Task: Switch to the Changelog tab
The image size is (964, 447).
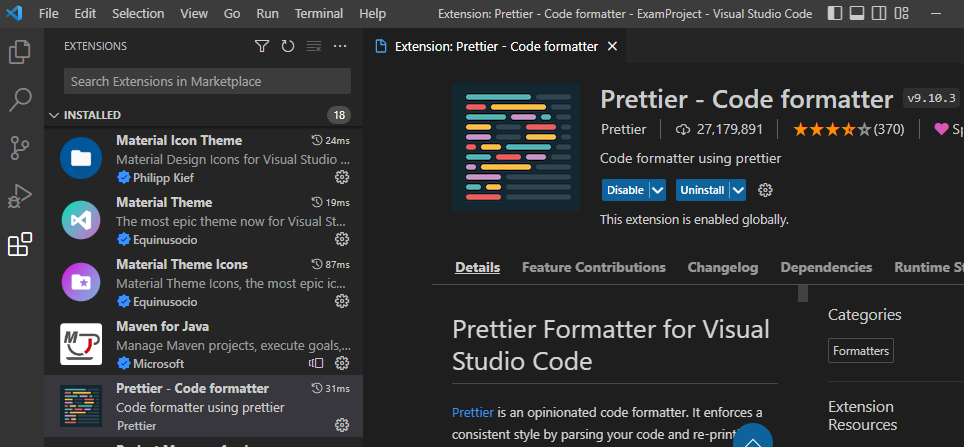Action: point(723,267)
